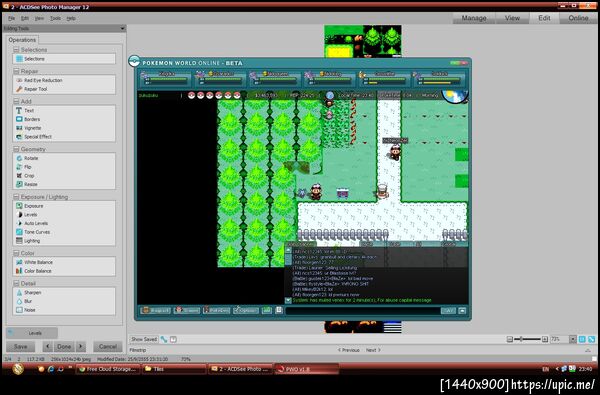Click the Levels button above Save
The height and width of the screenshot is (395, 600).
(x=32, y=333)
